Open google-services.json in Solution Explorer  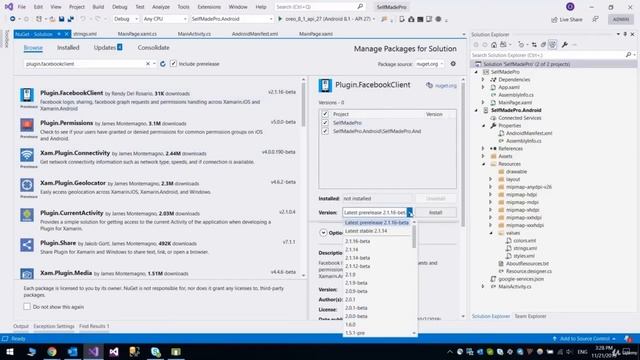[x=521, y=279]
